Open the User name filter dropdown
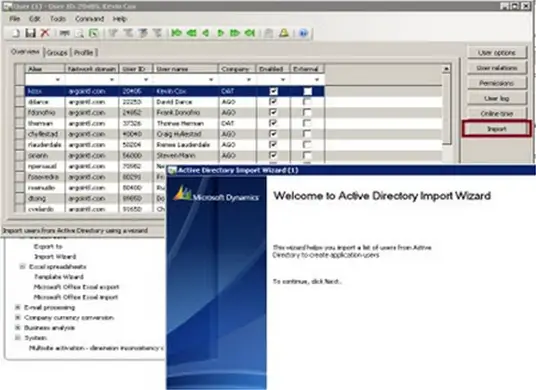The image size is (536, 390). pos(211,80)
